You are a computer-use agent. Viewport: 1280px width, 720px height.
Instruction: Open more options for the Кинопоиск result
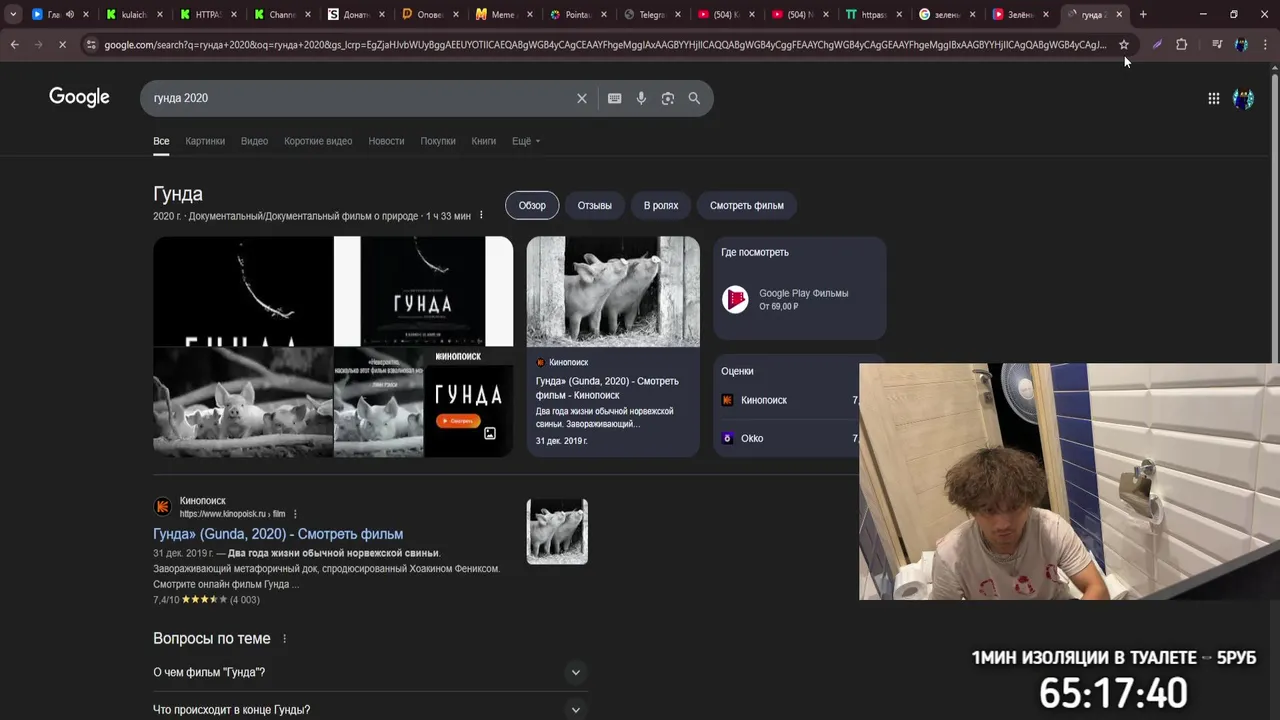[295, 514]
